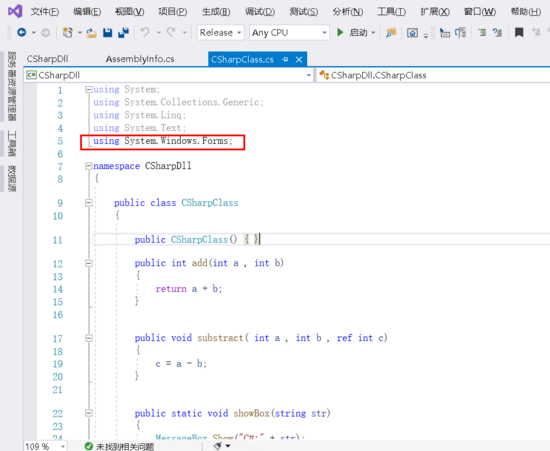Open the 视图(V) menu

129,12
